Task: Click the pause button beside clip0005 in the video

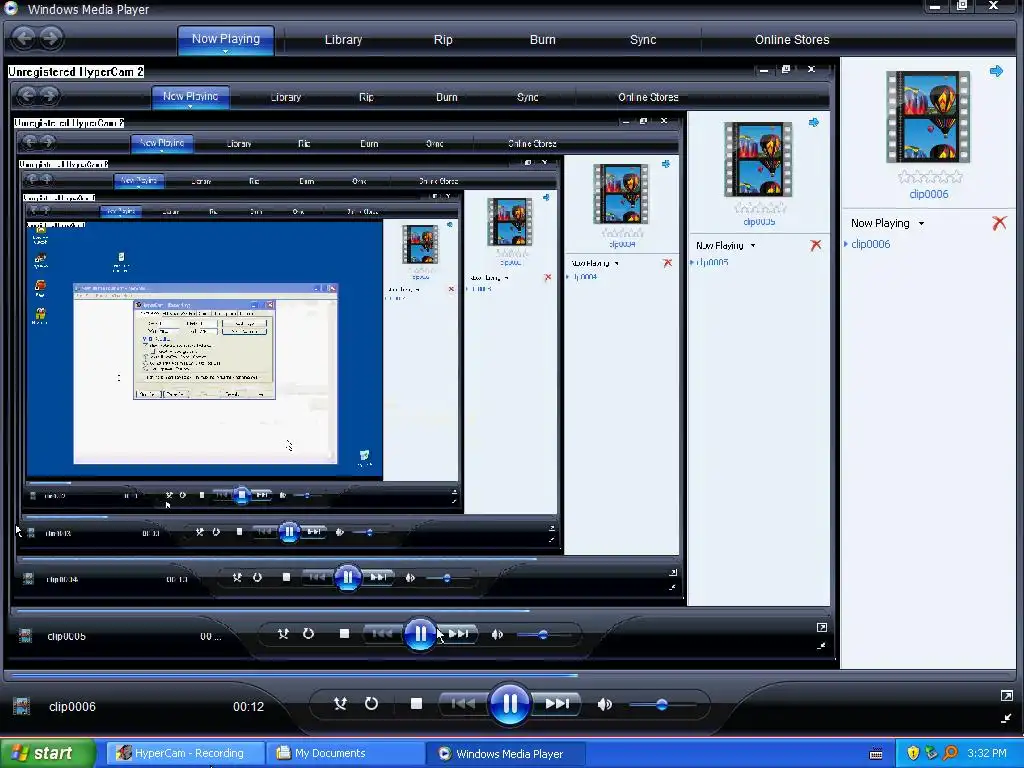Action: (420, 633)
